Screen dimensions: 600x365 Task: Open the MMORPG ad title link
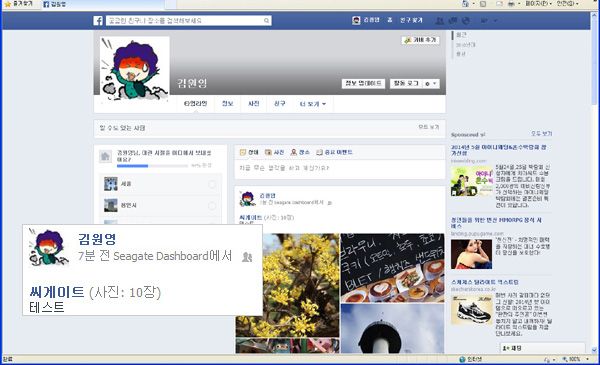[x=496, y=223]
